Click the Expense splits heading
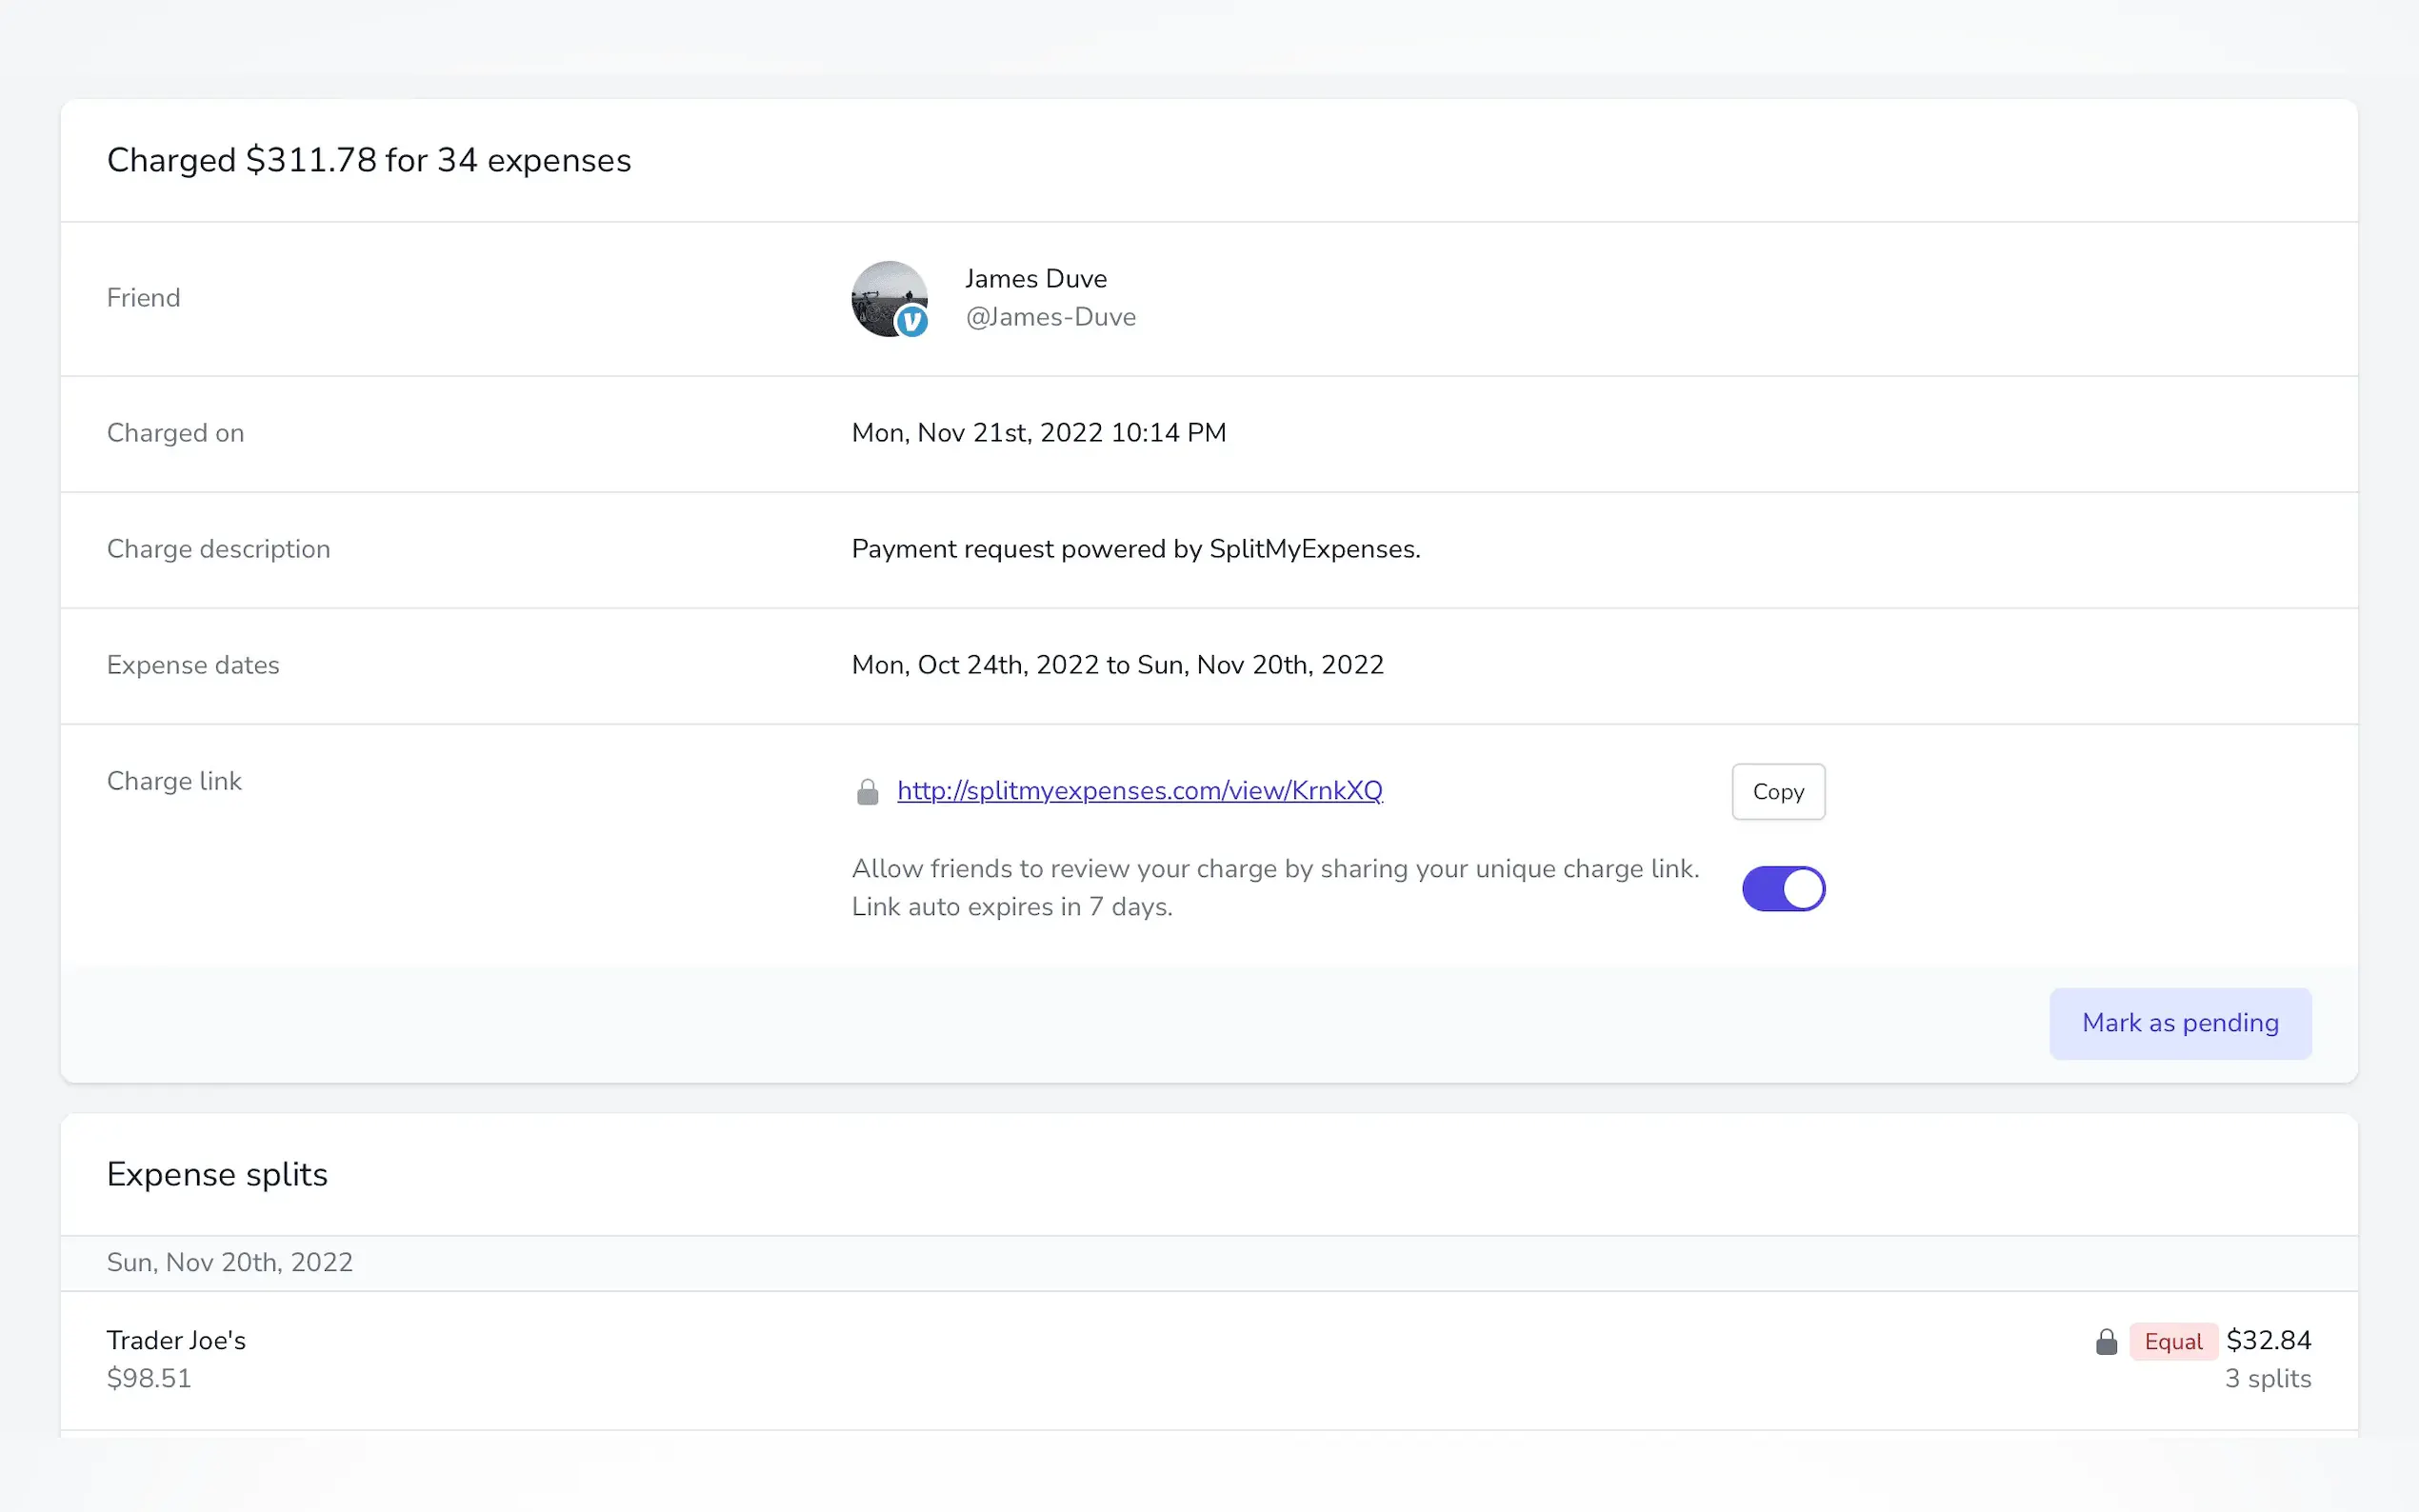Screen dimensions: 2419x1512 tap(217, 1174)
